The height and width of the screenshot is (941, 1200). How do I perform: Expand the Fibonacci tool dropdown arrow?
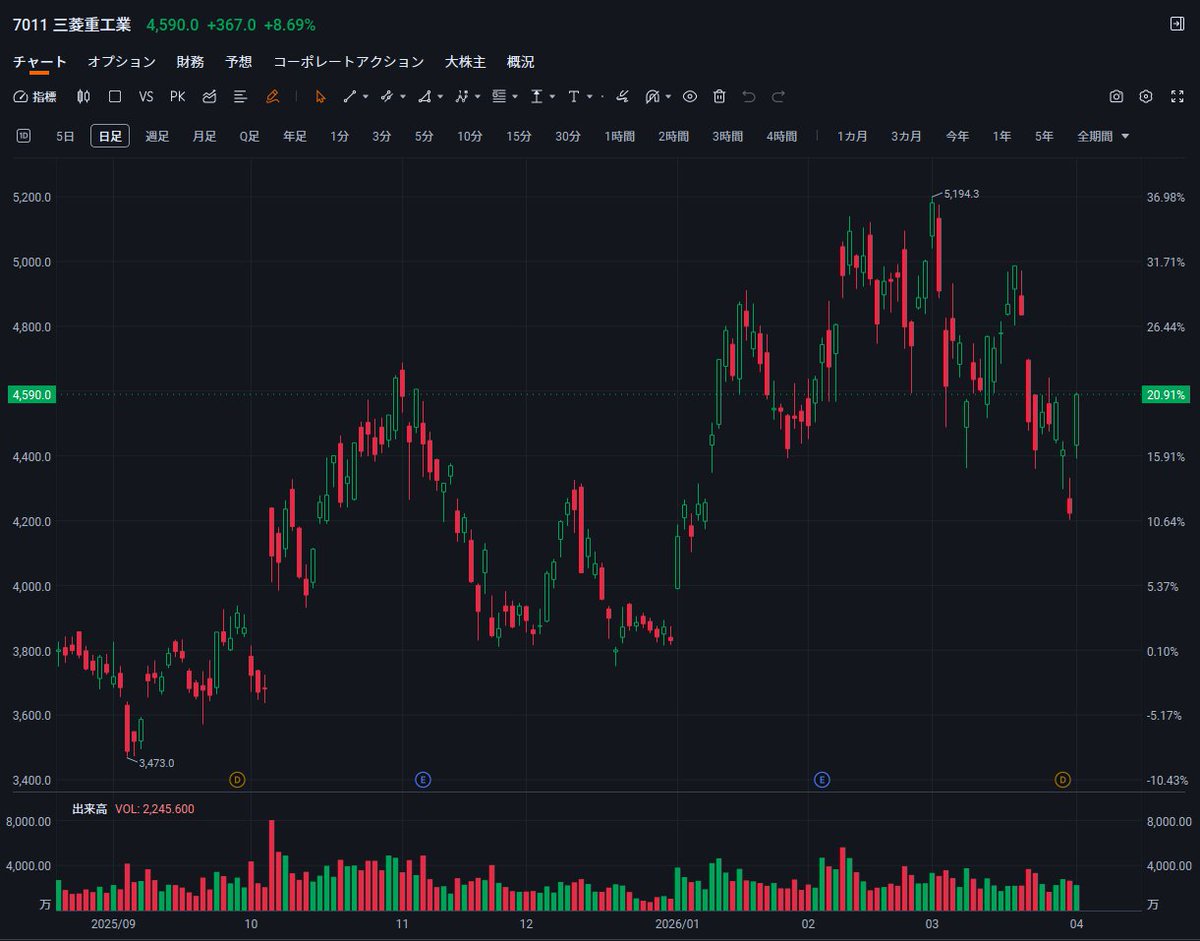(x=514, y=97)
